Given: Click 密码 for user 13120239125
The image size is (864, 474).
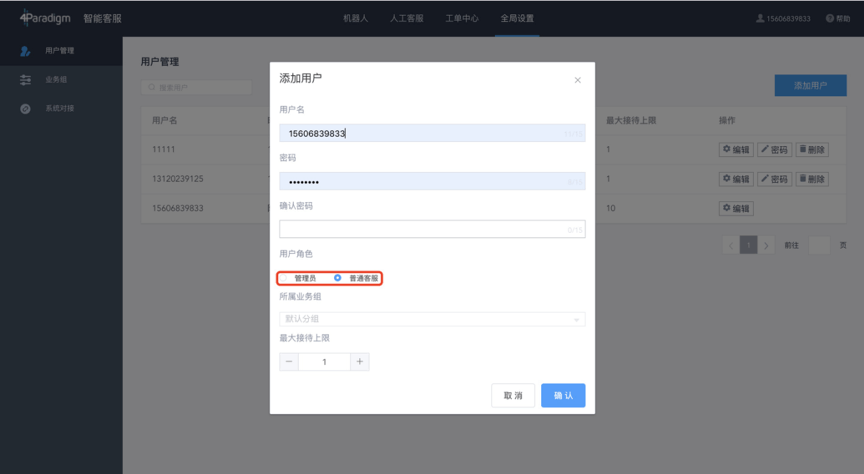Looking at the screenshot, I should (775, 179).
